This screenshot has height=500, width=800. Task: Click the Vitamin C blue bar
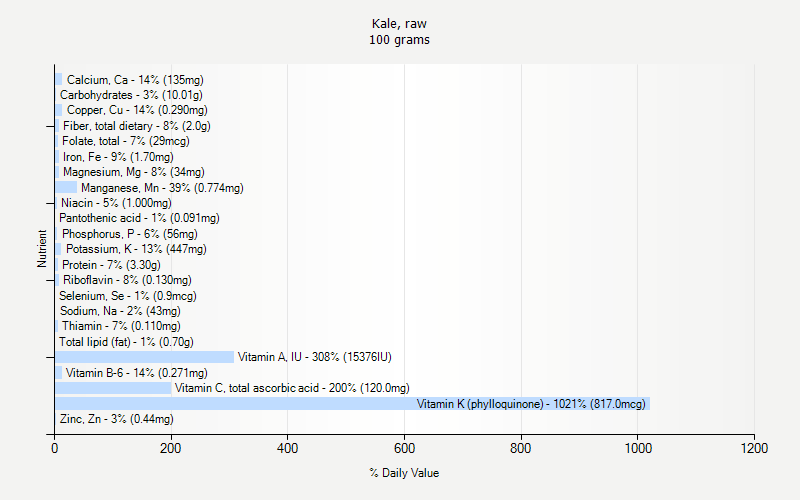113,388
